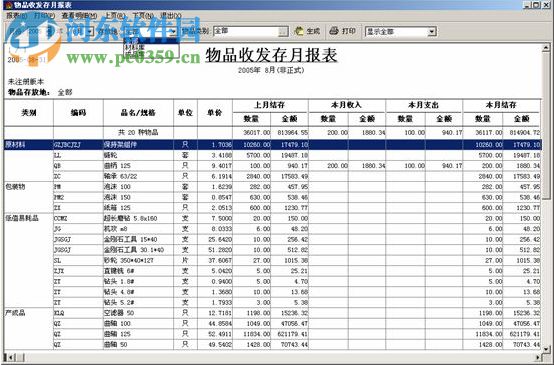This screenshot has width=554, height=365.
Task: Select the 链轮 item row
Action: click(x=272, y=155)
